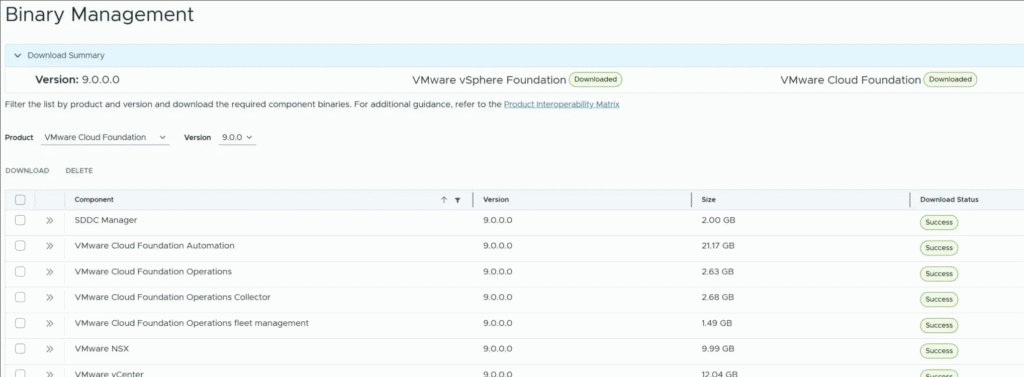The width and height of the screenshot is (1024, 377).
Task: Click the Version: 9.0.0.0 summary text
Action: coord(77,80)
